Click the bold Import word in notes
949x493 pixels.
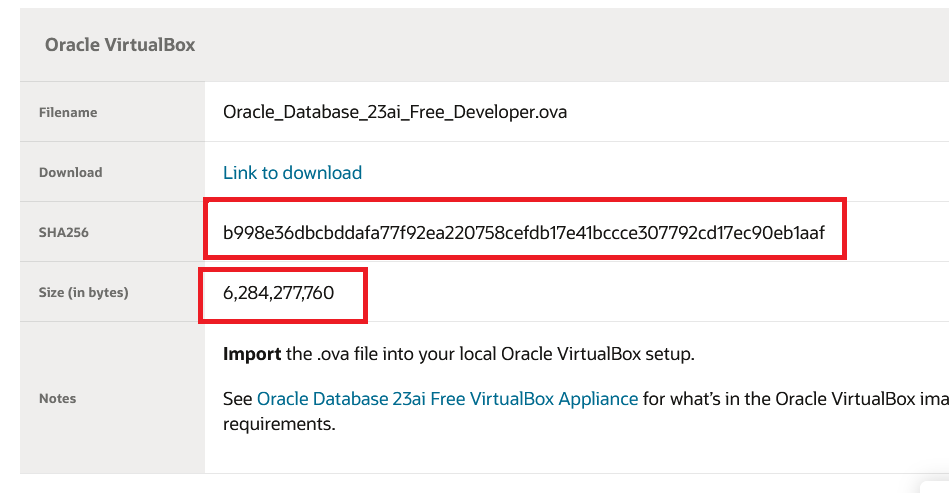pos(252,354)
